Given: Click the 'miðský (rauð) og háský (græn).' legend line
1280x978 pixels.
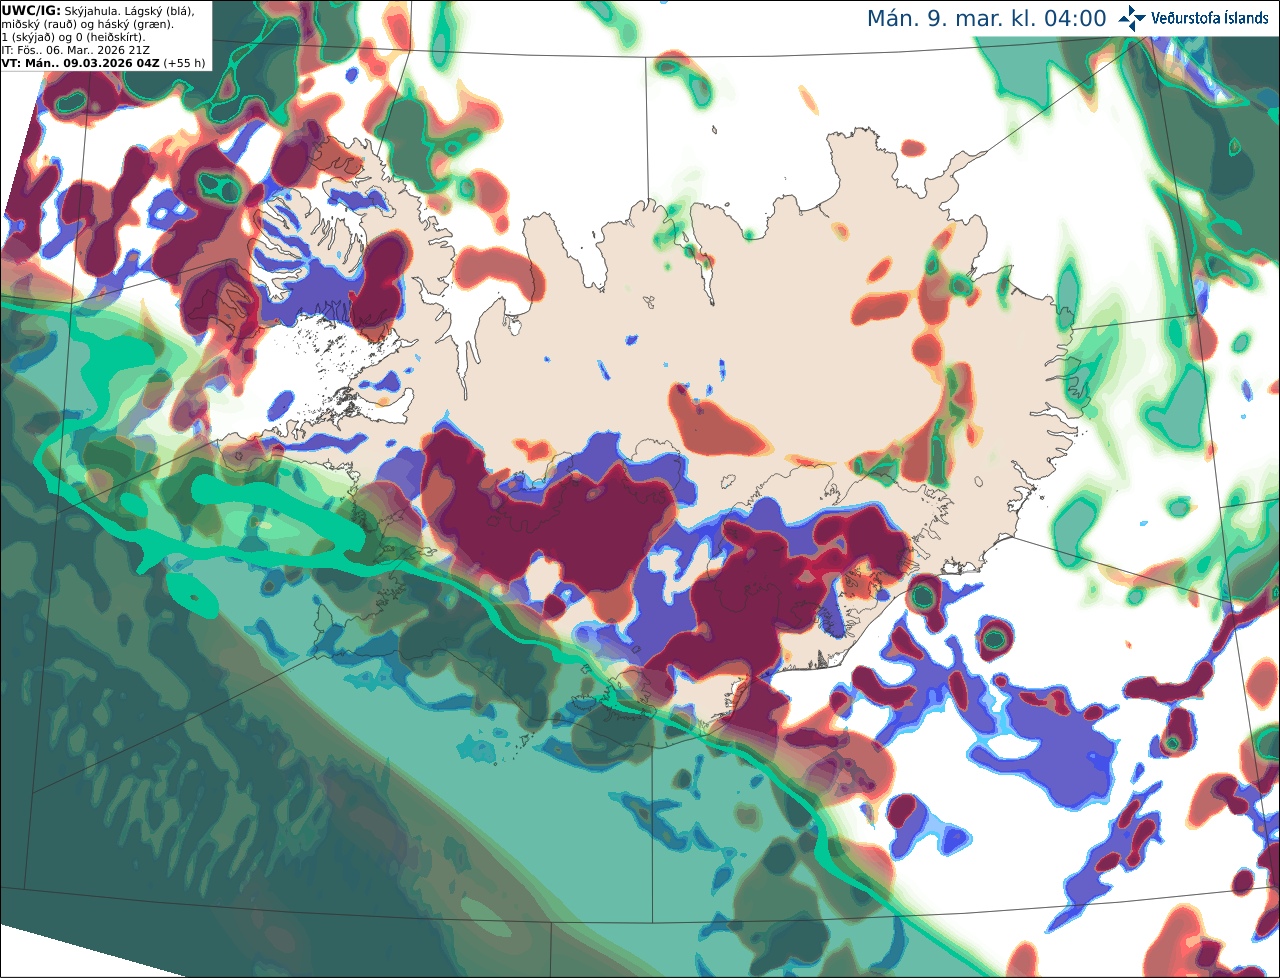Looking at the screenshot, I should coord(87,24).
